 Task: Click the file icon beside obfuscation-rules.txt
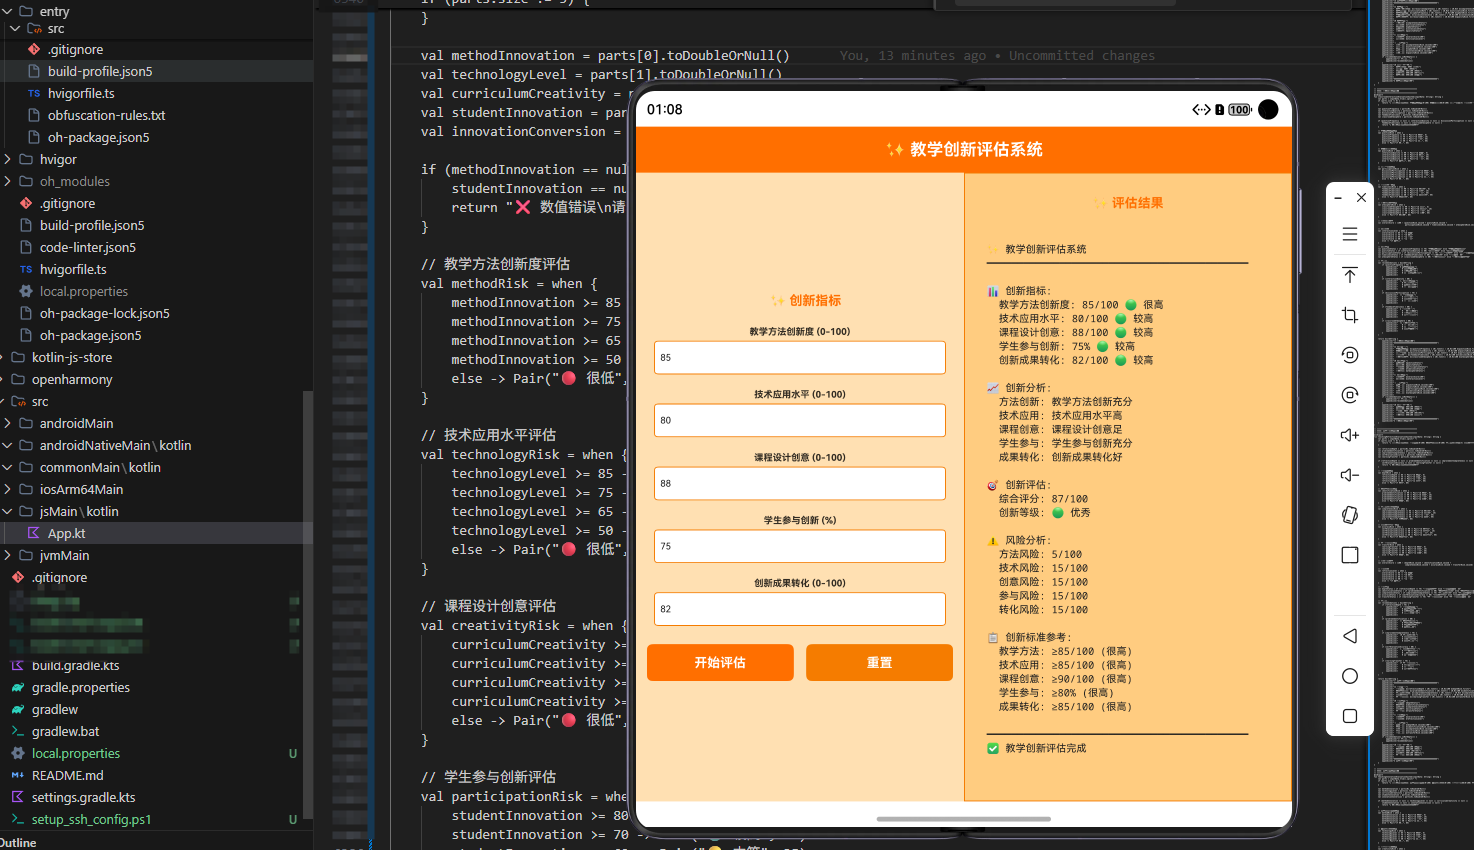tap(34, 115)
